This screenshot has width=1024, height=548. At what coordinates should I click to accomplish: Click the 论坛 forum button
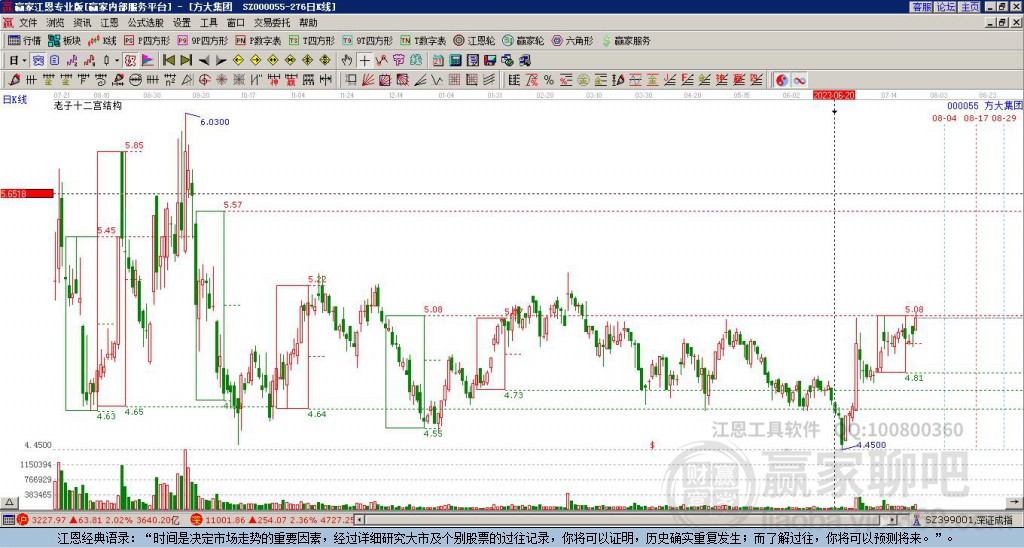945,7
